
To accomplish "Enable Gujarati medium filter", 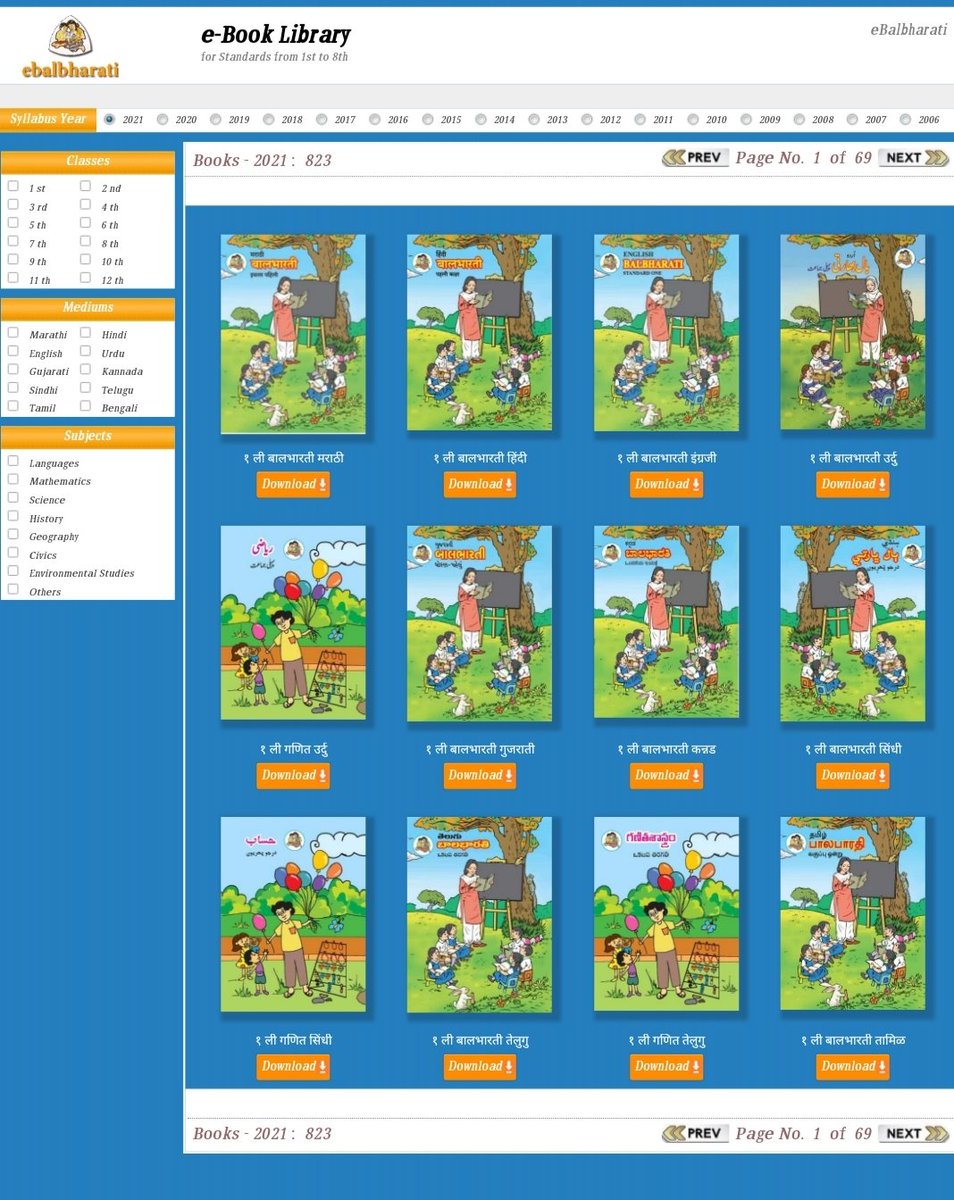I will 13,369.
